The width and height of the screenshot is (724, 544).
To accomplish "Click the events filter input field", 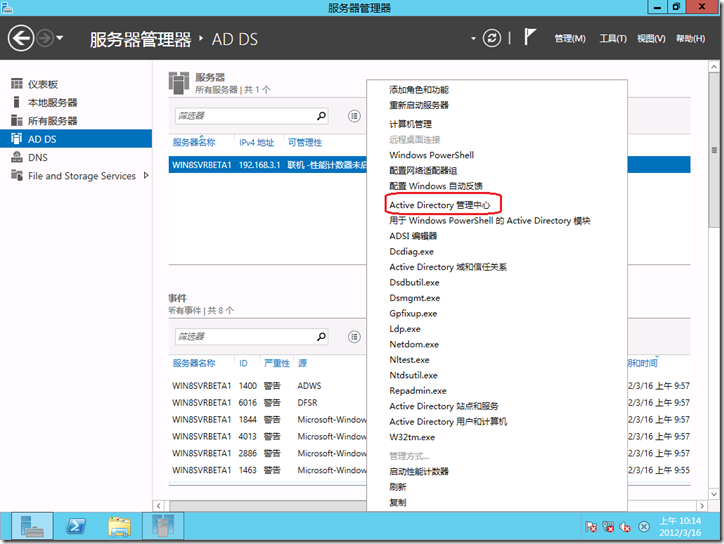I will [245, 337].
